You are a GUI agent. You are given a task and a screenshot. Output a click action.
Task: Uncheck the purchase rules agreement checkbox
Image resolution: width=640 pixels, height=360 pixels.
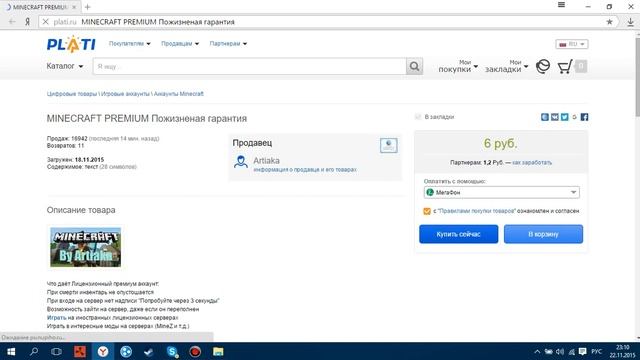427,211
